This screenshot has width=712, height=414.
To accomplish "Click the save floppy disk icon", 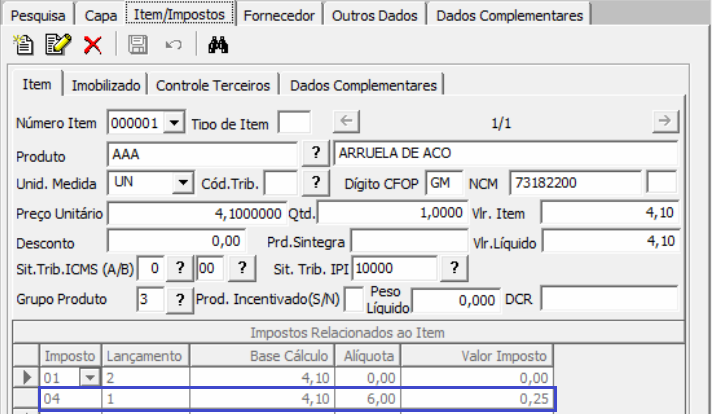I will click(138, 45).
